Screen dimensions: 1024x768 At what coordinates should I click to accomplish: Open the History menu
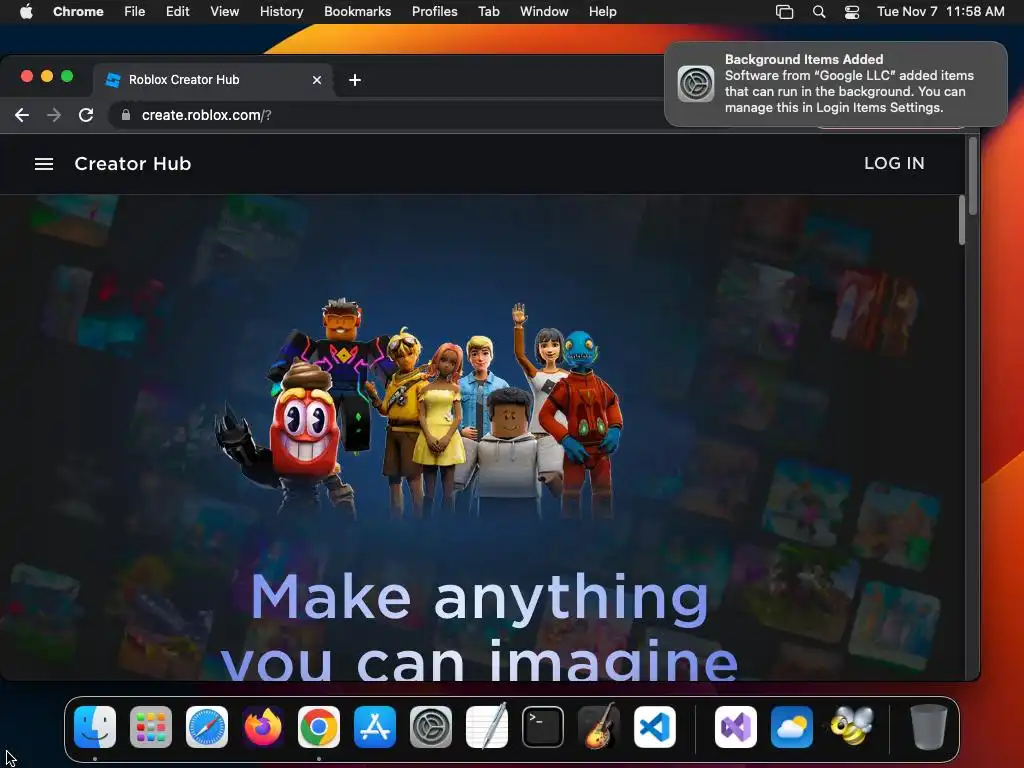point(281,11)
